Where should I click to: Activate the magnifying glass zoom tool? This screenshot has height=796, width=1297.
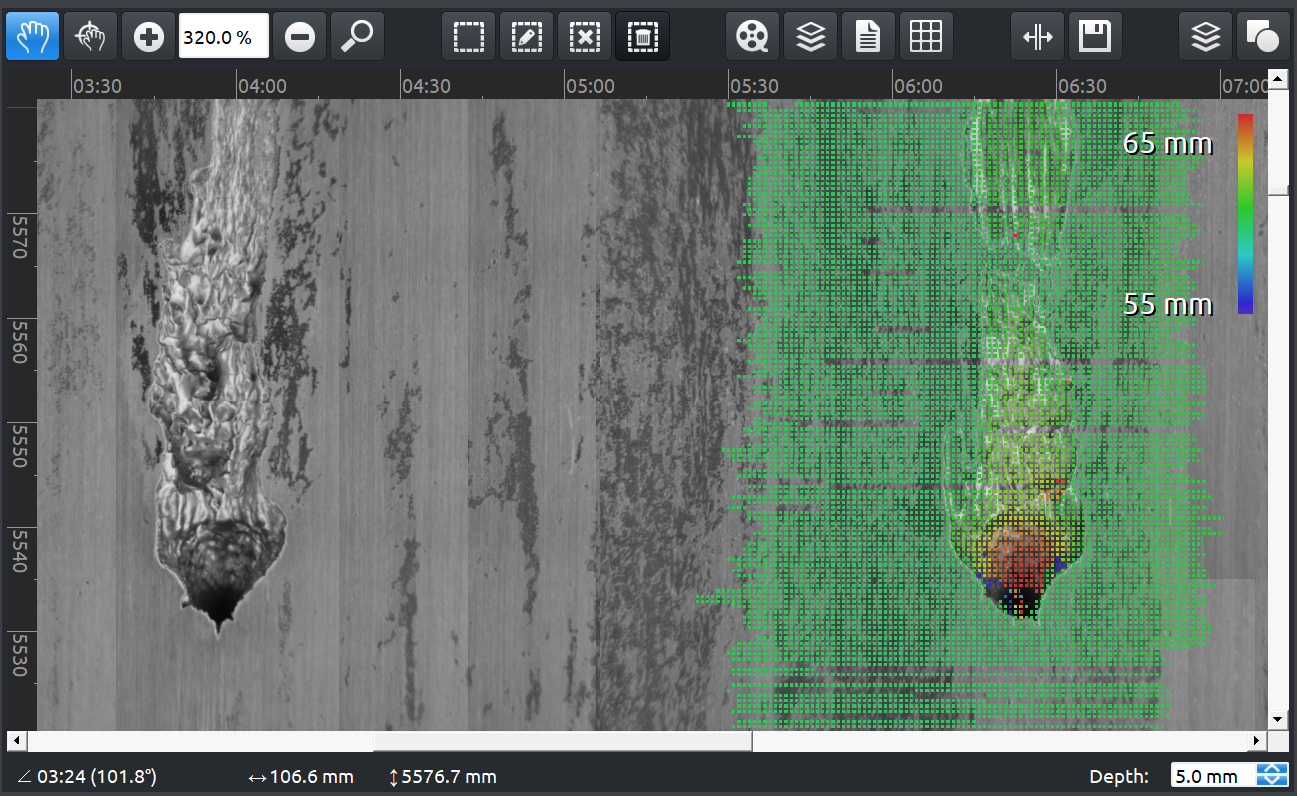[357, 37]
